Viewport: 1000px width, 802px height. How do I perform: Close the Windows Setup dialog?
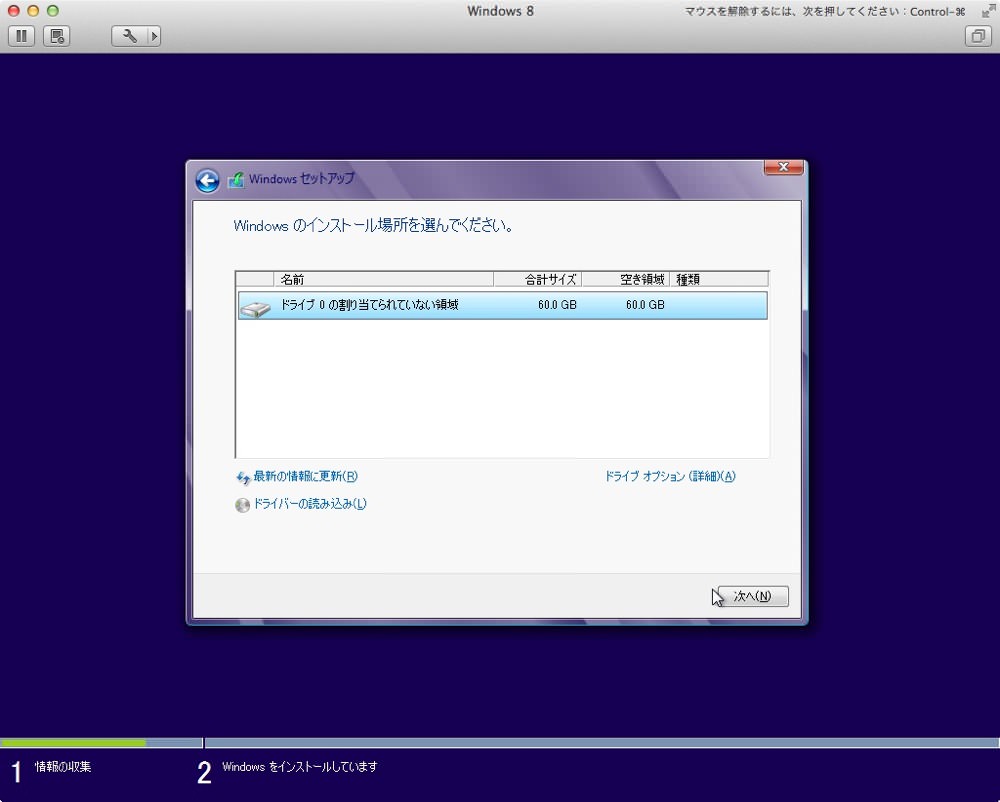point(783,167)
